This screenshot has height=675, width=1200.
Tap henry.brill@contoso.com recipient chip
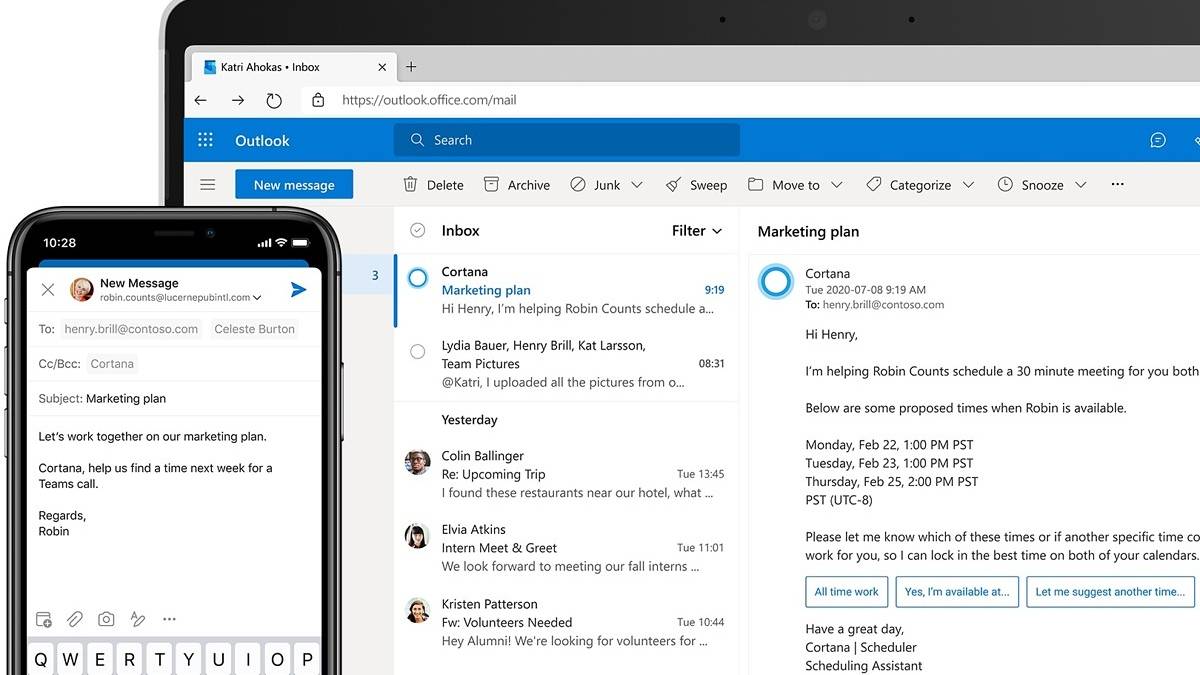131,329
